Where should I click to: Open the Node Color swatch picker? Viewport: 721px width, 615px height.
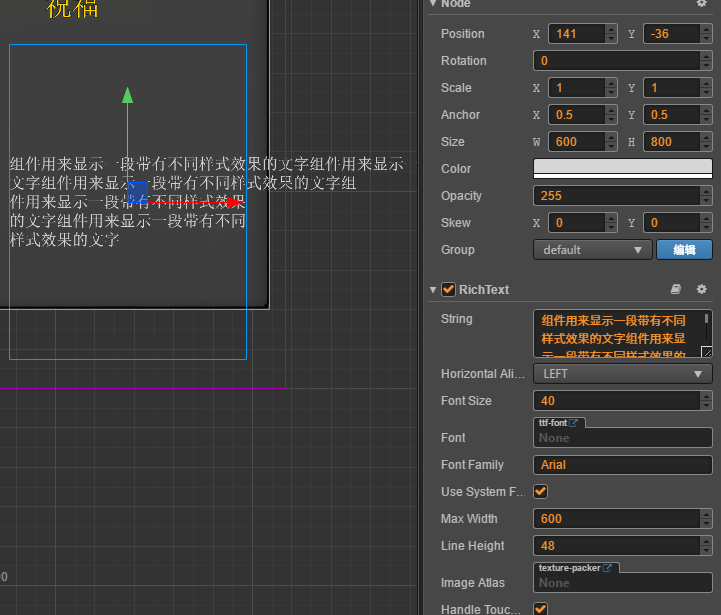(622, 168)
